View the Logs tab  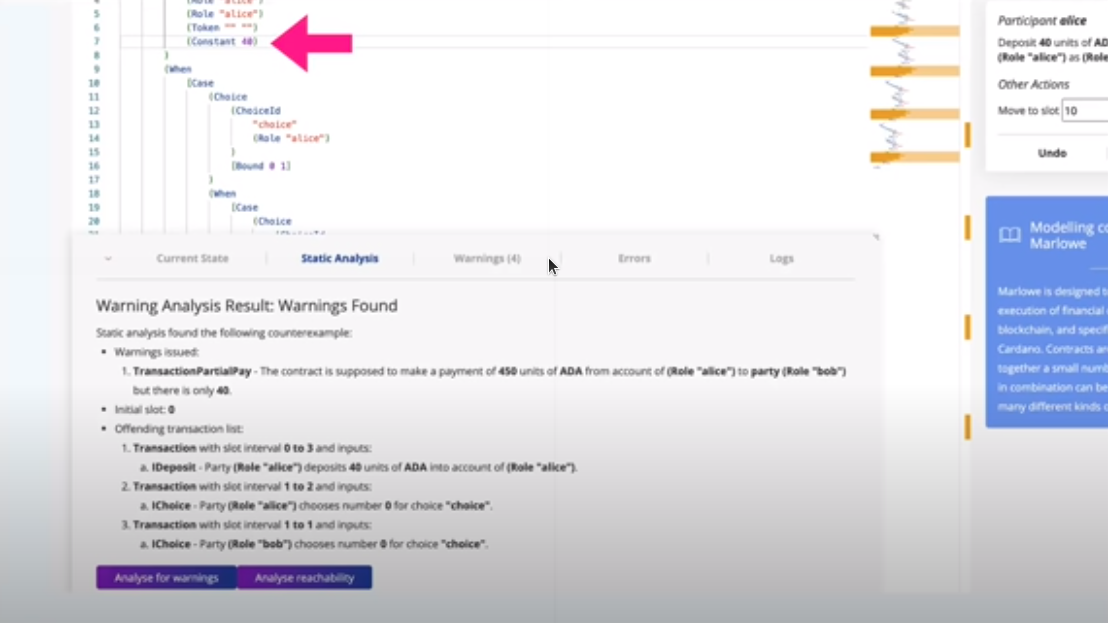tap(781, 259)
